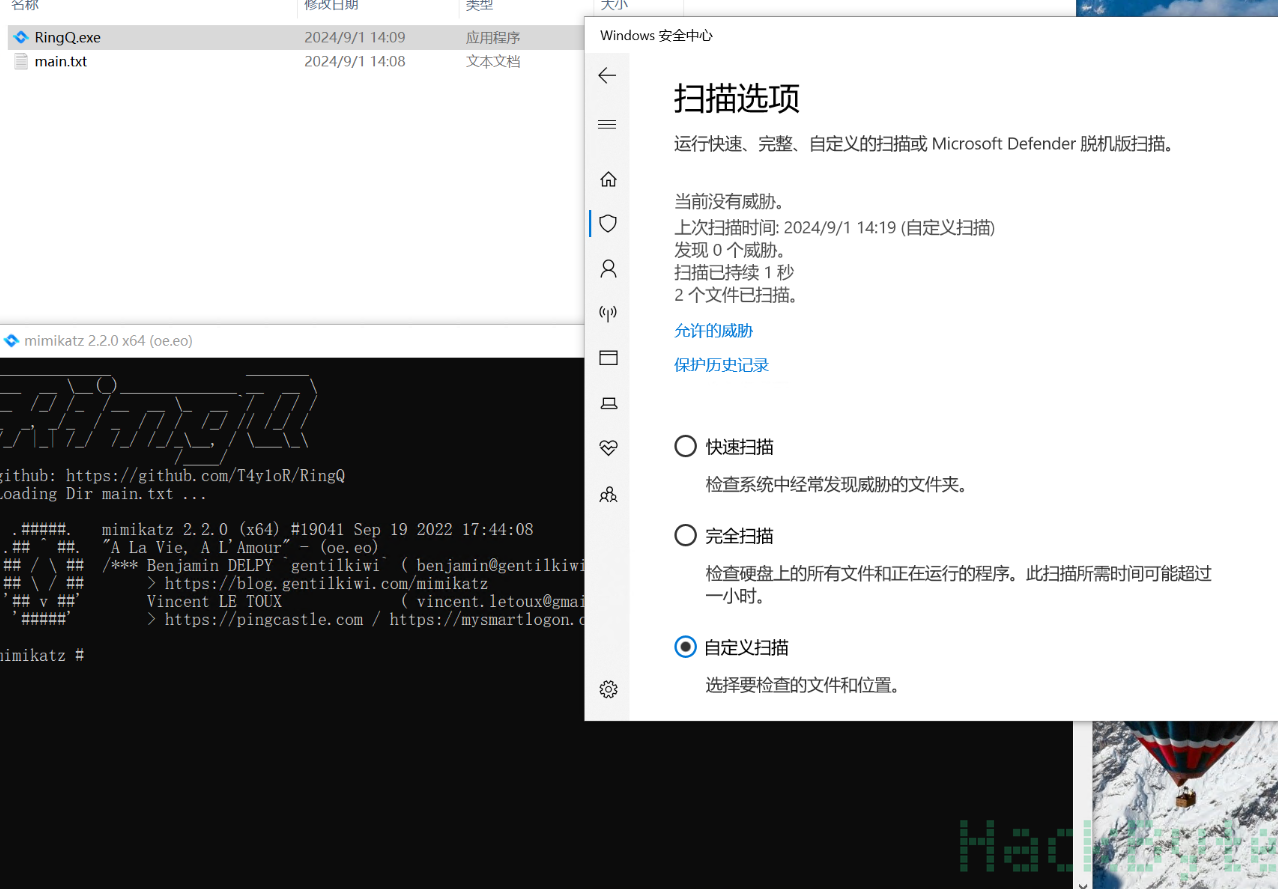Screen dimensions: 1278x889
Task: Click the mimikatz 2.2.0 x64 console title text
Action: click(x=108, y=340)
